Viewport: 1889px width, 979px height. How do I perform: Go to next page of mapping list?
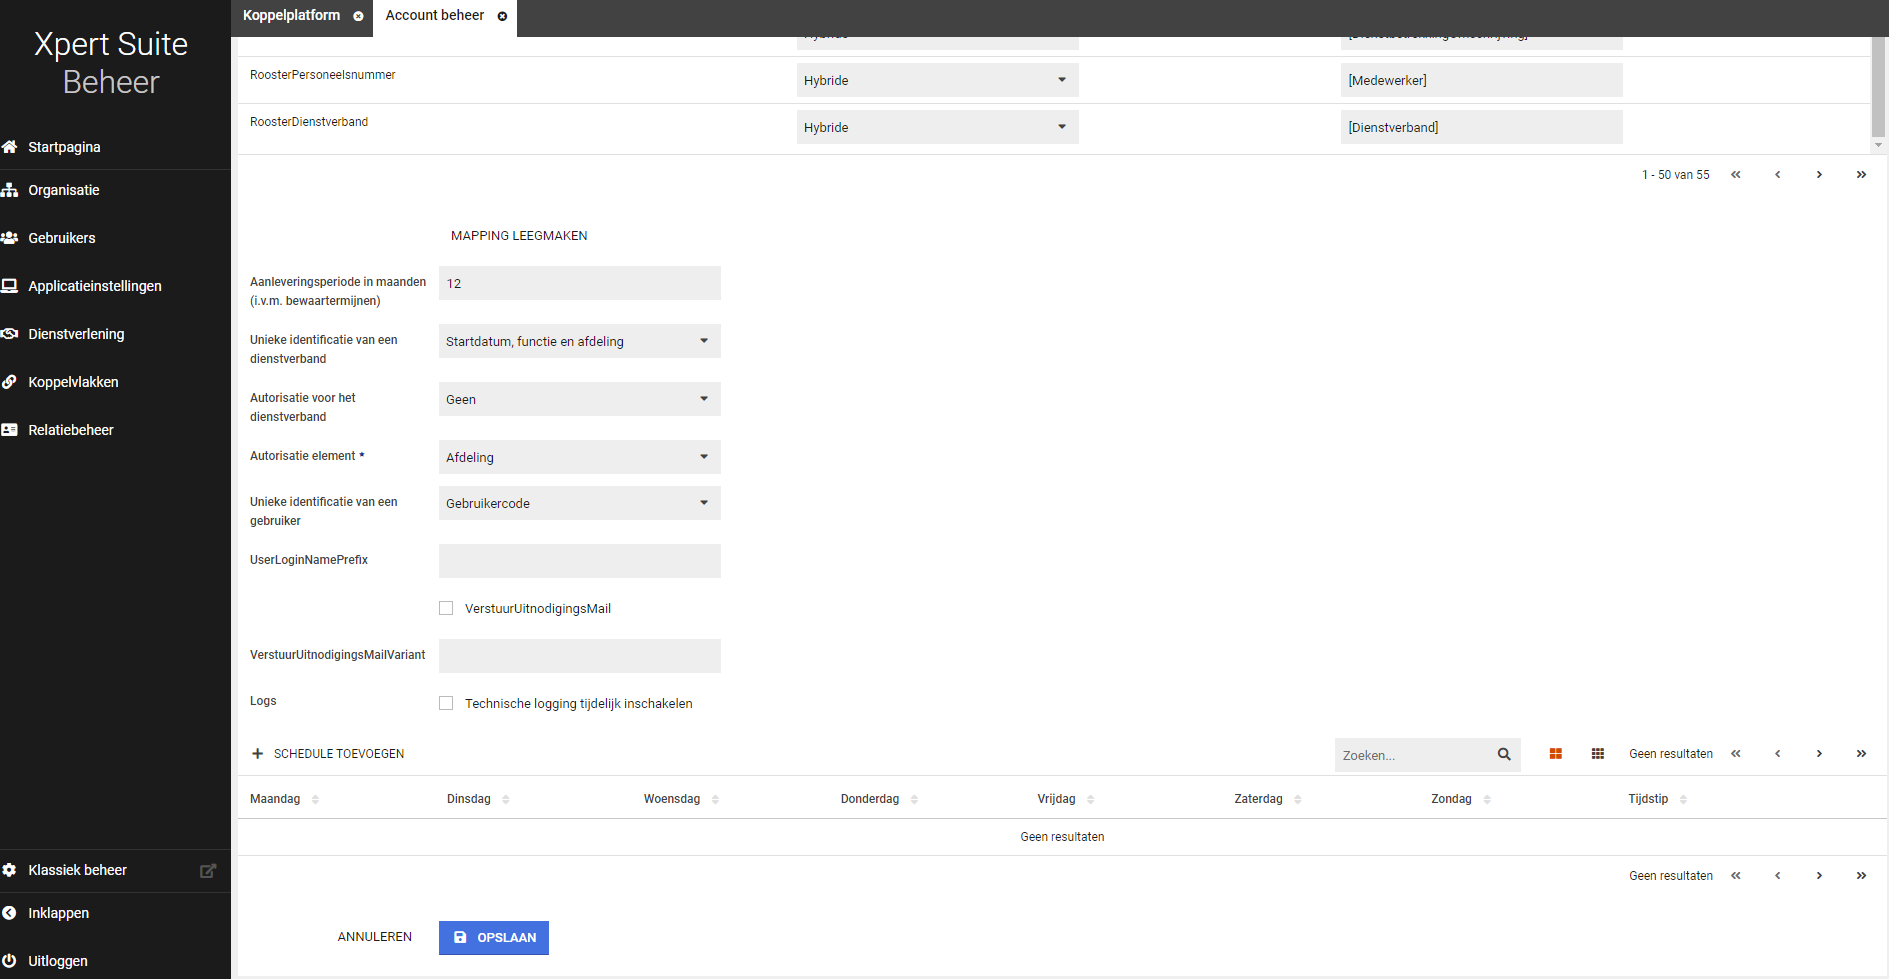pyautogui.click(x=1818, y=175)
